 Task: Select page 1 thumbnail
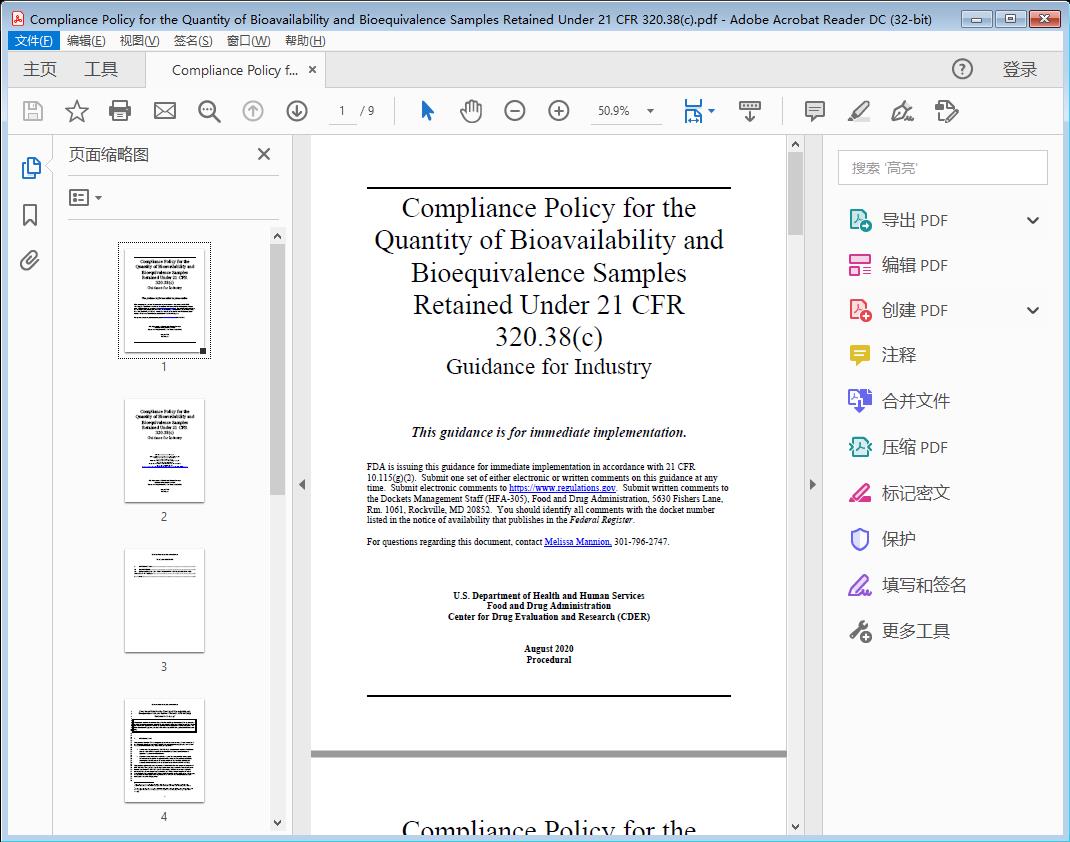tap(164, 300)
